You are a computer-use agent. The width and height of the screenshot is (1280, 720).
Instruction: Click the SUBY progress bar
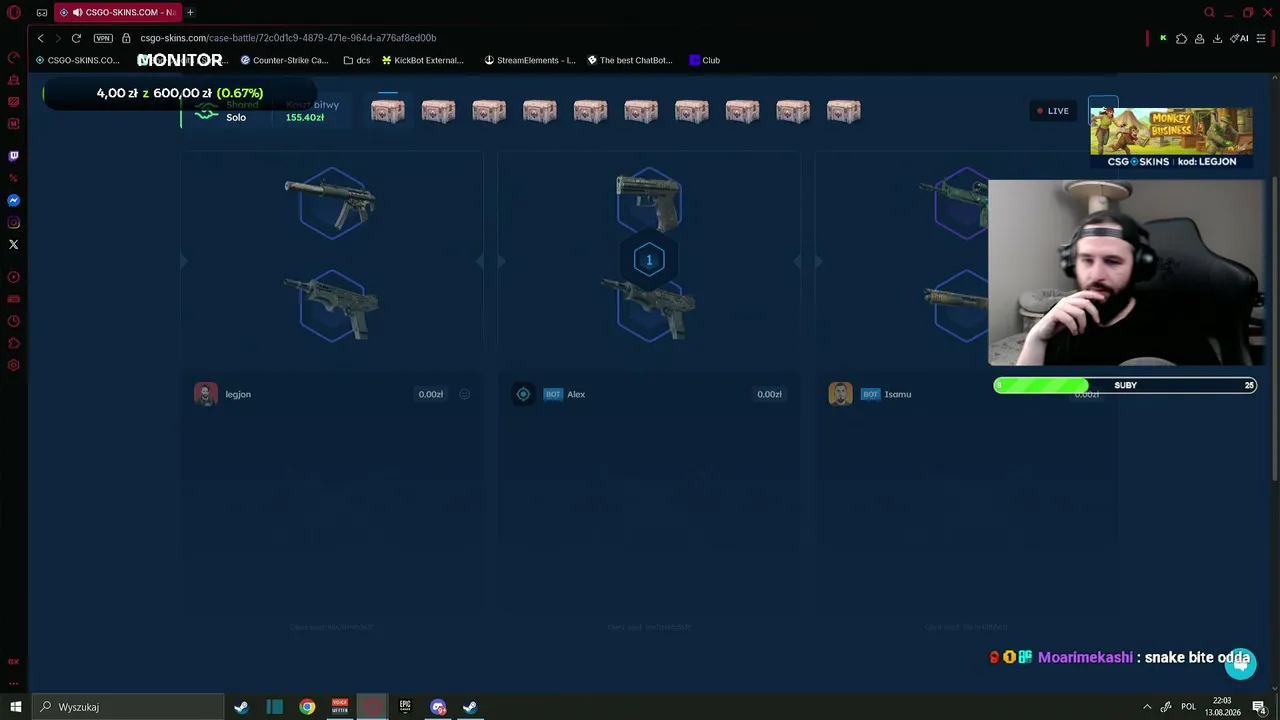1125,385
